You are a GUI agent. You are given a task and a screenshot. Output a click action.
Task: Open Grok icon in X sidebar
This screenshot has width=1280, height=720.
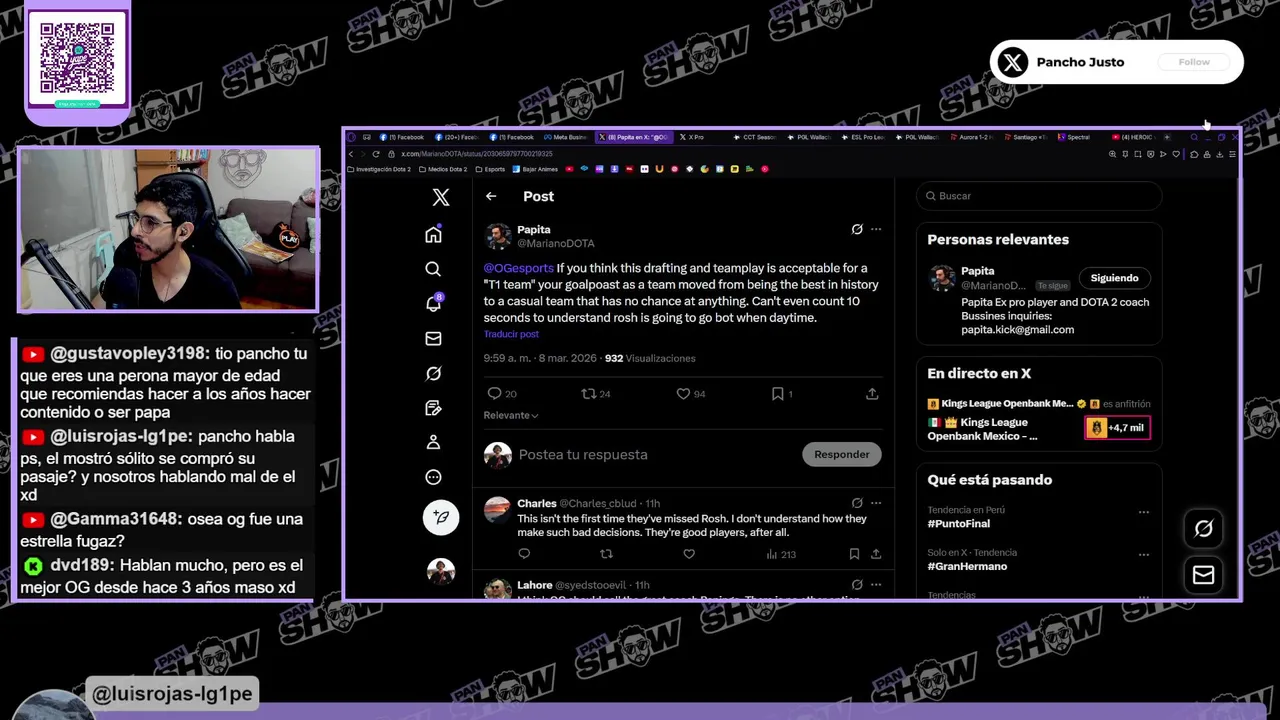tap(433, 373)
